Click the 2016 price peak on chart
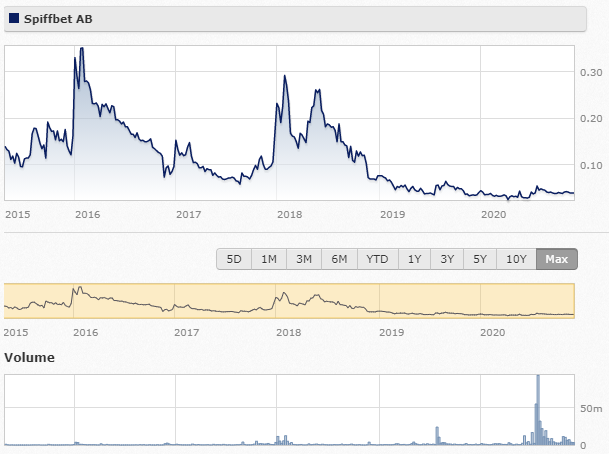This screenshot has height=454, width=609. [82, 48]
